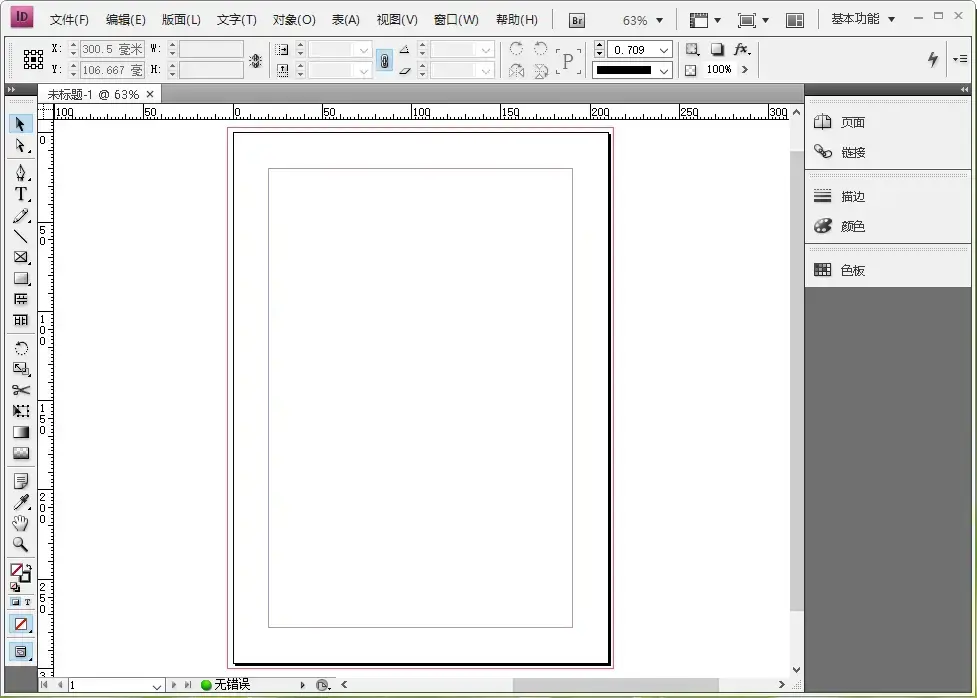Click rotate 90° counter-clockwise icon

click(541, 49)
